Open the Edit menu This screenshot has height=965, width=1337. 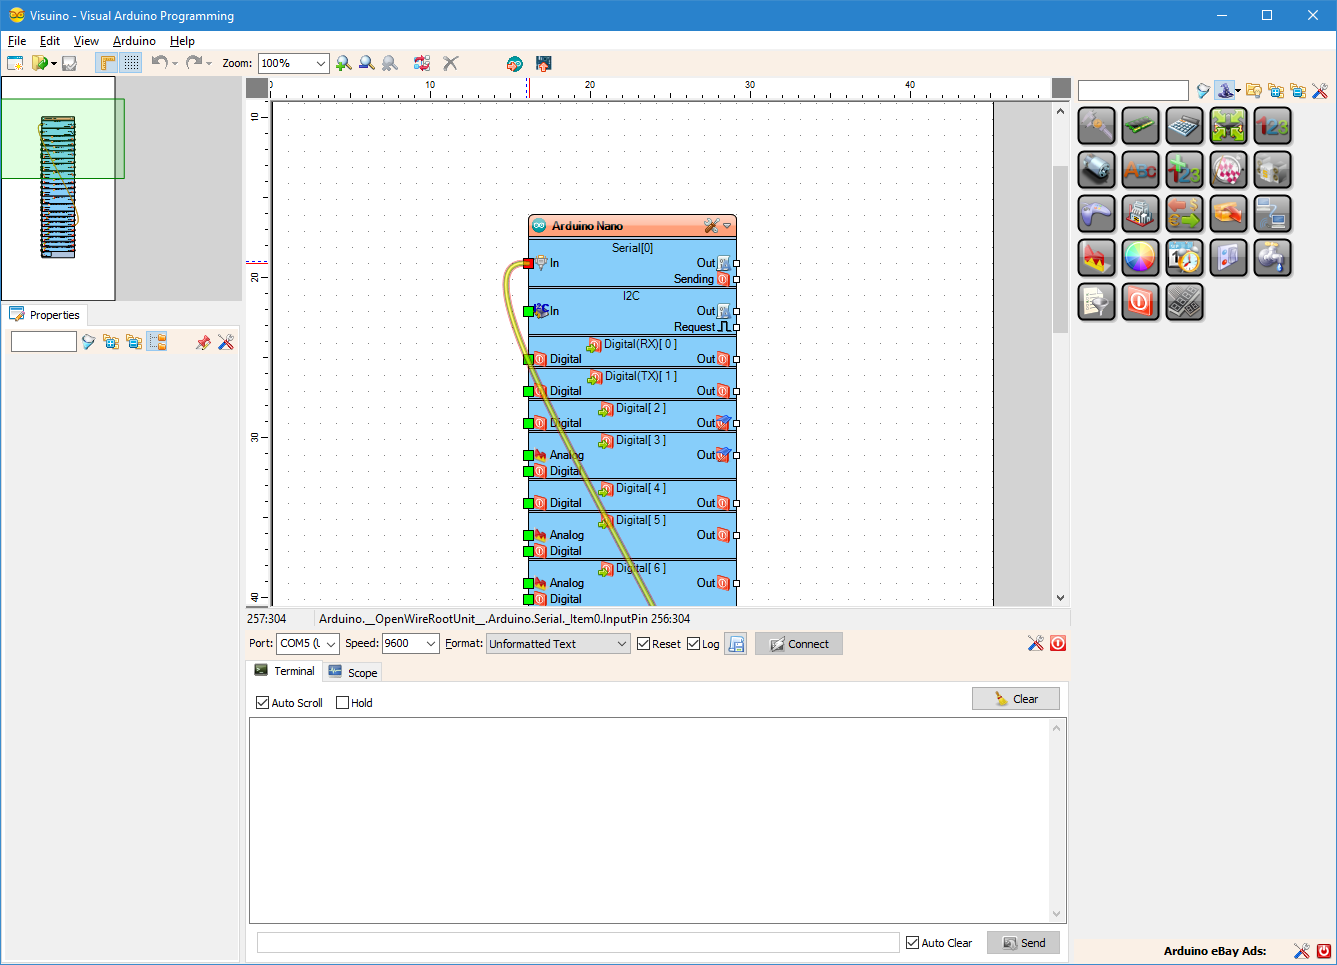(50, 41)
